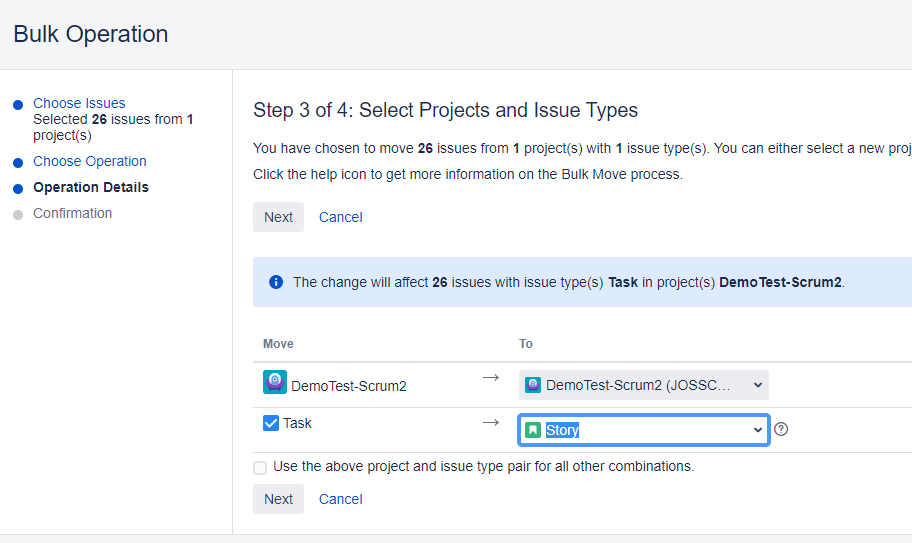The height and width of the screenshot is (543, 912).
Task: Open the destination project dropdown
Action: click(643, 385)
